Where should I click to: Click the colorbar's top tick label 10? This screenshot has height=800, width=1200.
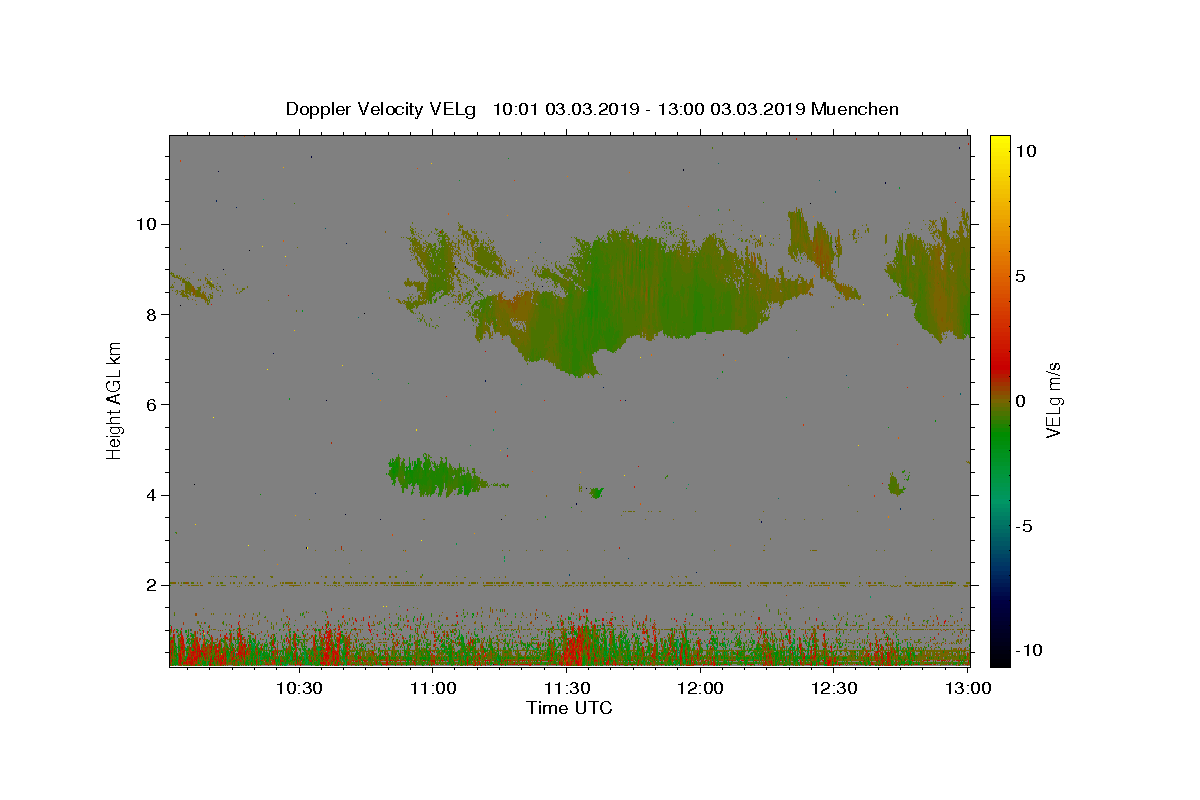click(1026, 151)
